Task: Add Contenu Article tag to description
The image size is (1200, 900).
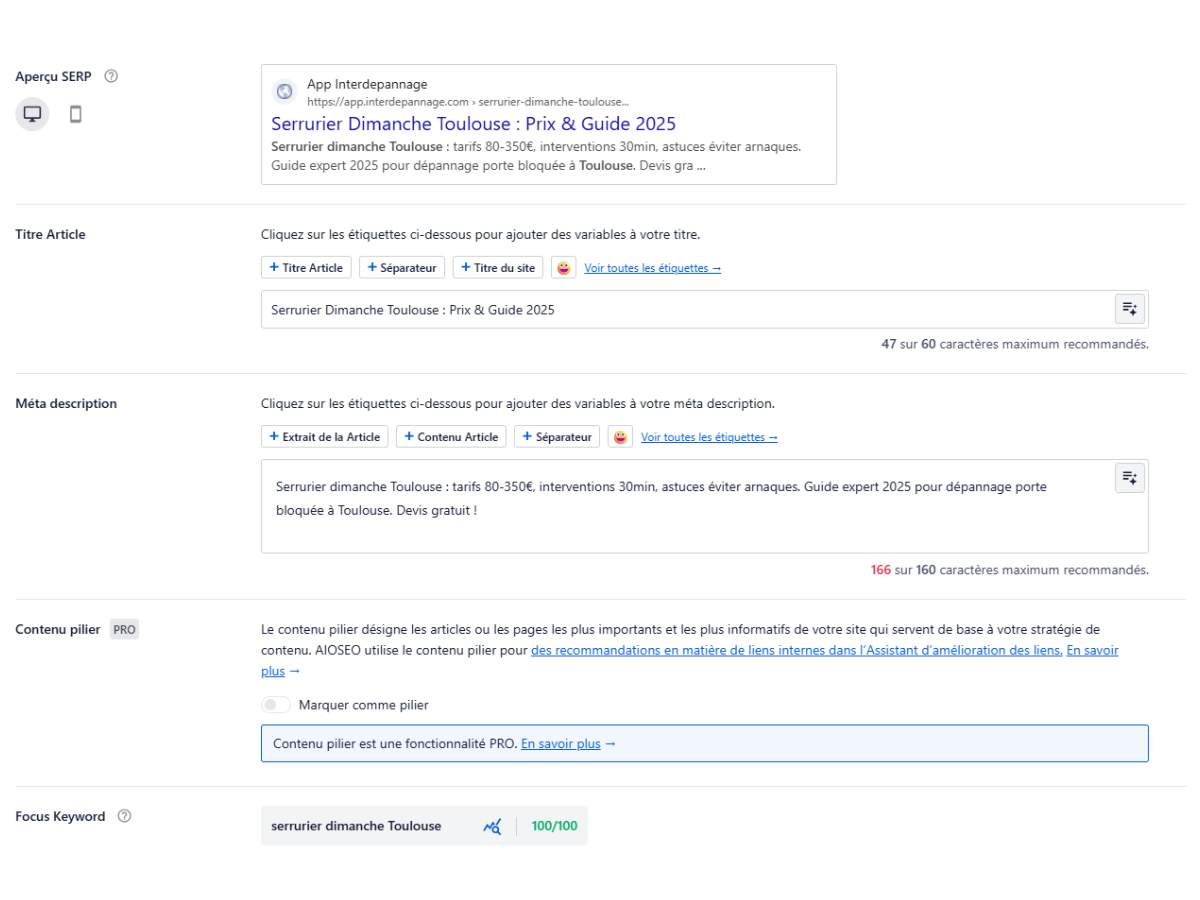Action: click(x=451, y=437)
